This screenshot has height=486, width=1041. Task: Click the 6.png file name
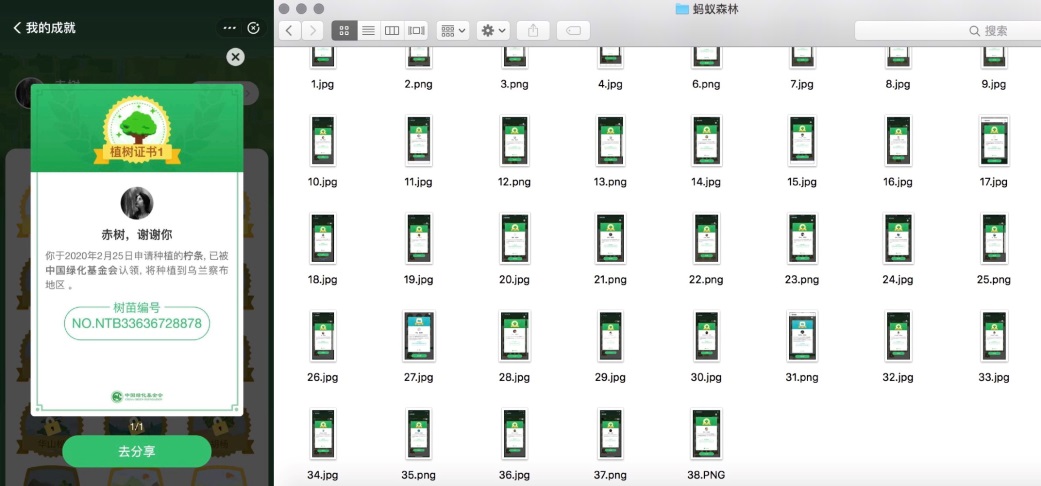(706, 84)
